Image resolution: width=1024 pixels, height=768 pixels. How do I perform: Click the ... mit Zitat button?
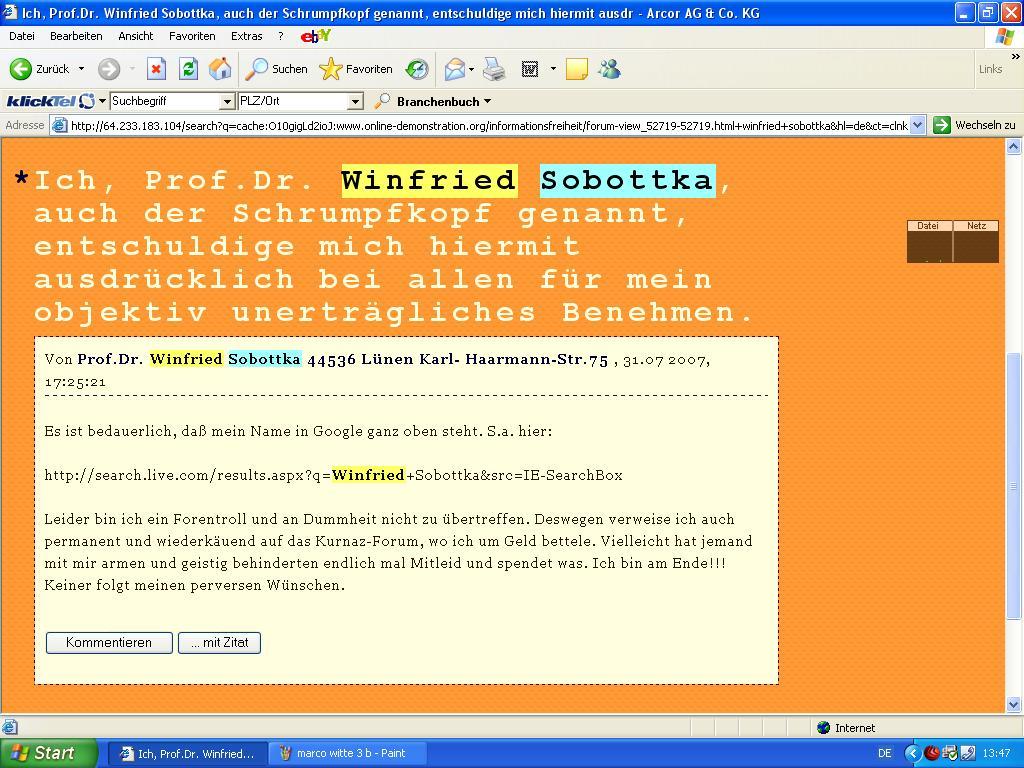(x=219, y=643)
